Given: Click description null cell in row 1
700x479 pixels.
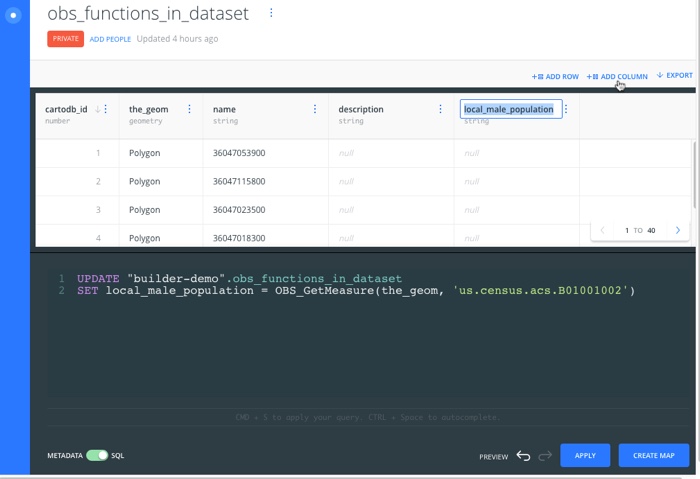Looking at the screenshot, I should point(346,153).
